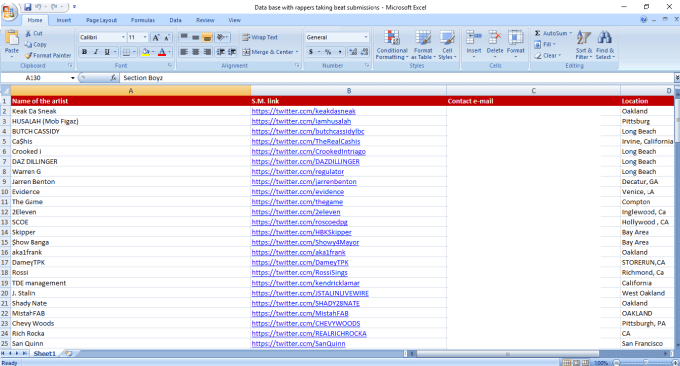The height and width of the screenshot is (366, 680).
Task: Open the twitter.com/thegame link
Action: click(297, 202)
